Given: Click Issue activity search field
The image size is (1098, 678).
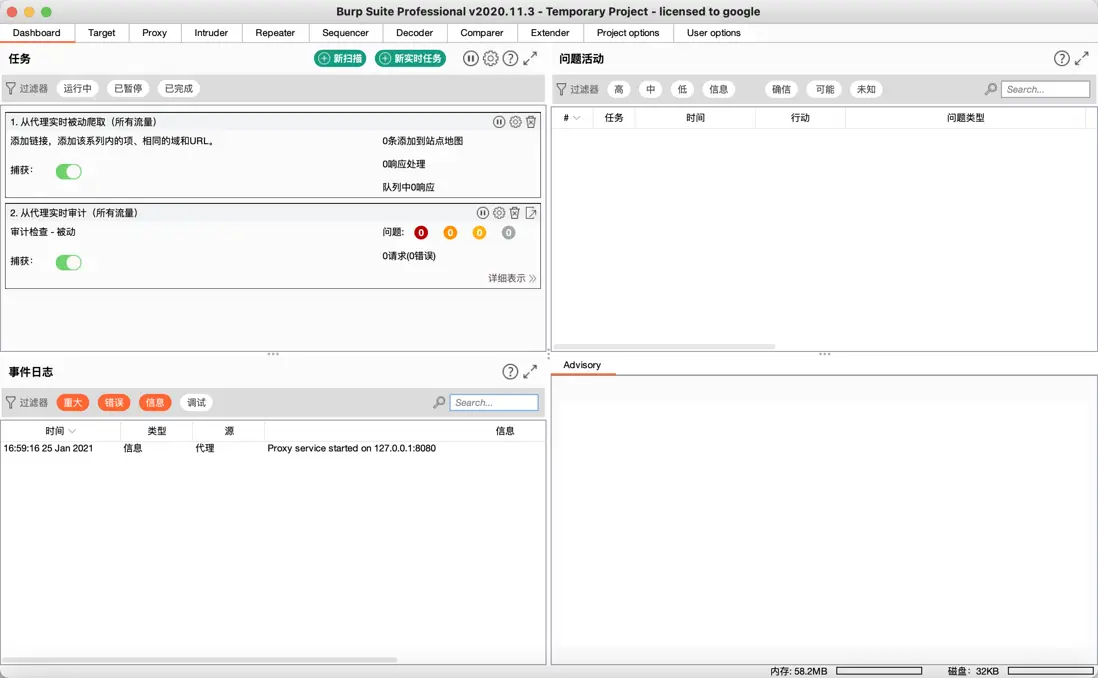Looking at the screenshot, I should click(x=1045, y=89).
